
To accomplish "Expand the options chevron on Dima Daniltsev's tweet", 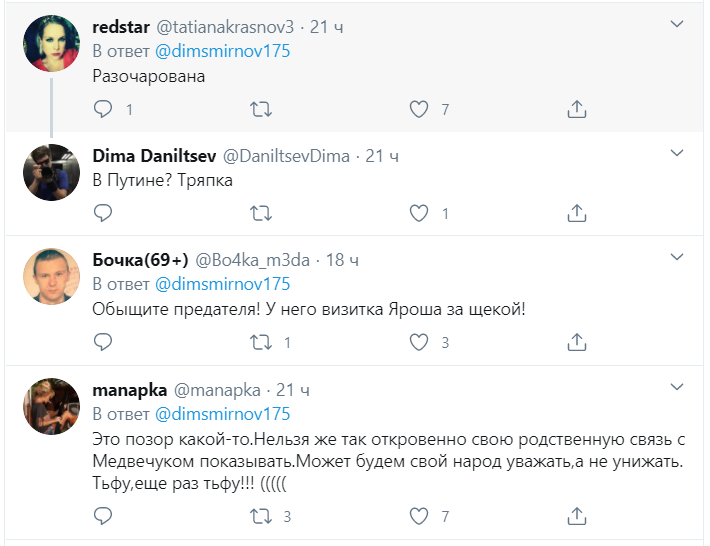I will pyautogui.click(x=677, y=154).
